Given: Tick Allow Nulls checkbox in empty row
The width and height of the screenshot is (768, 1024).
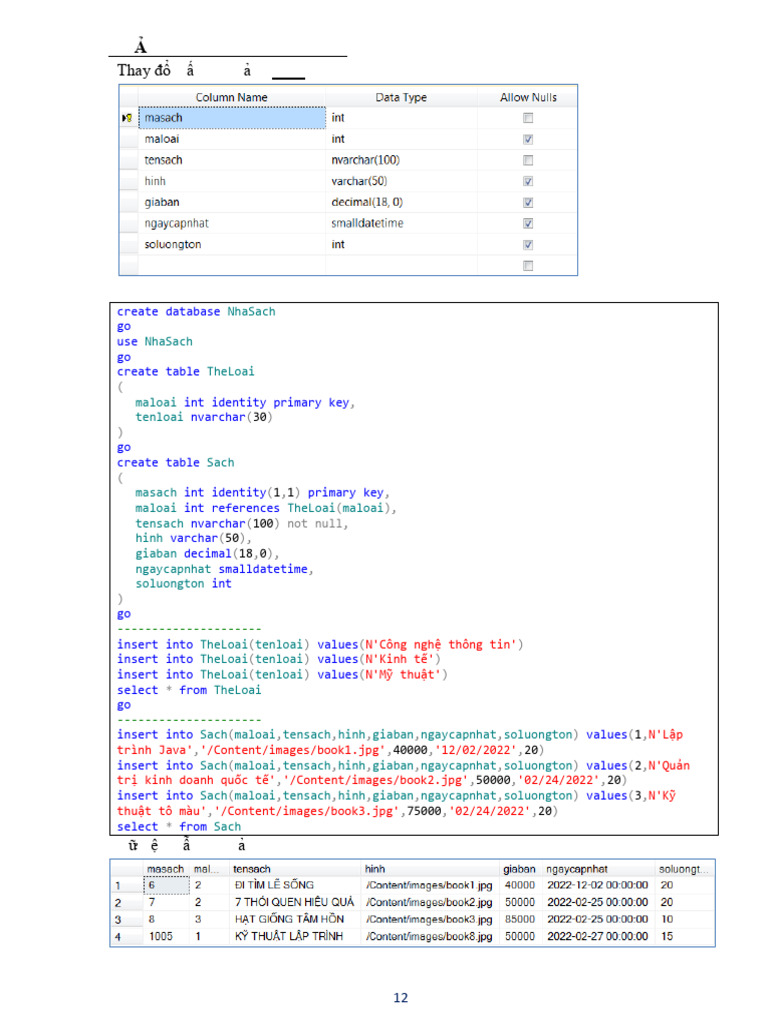Looking at the screenshot, I should 528,266.
